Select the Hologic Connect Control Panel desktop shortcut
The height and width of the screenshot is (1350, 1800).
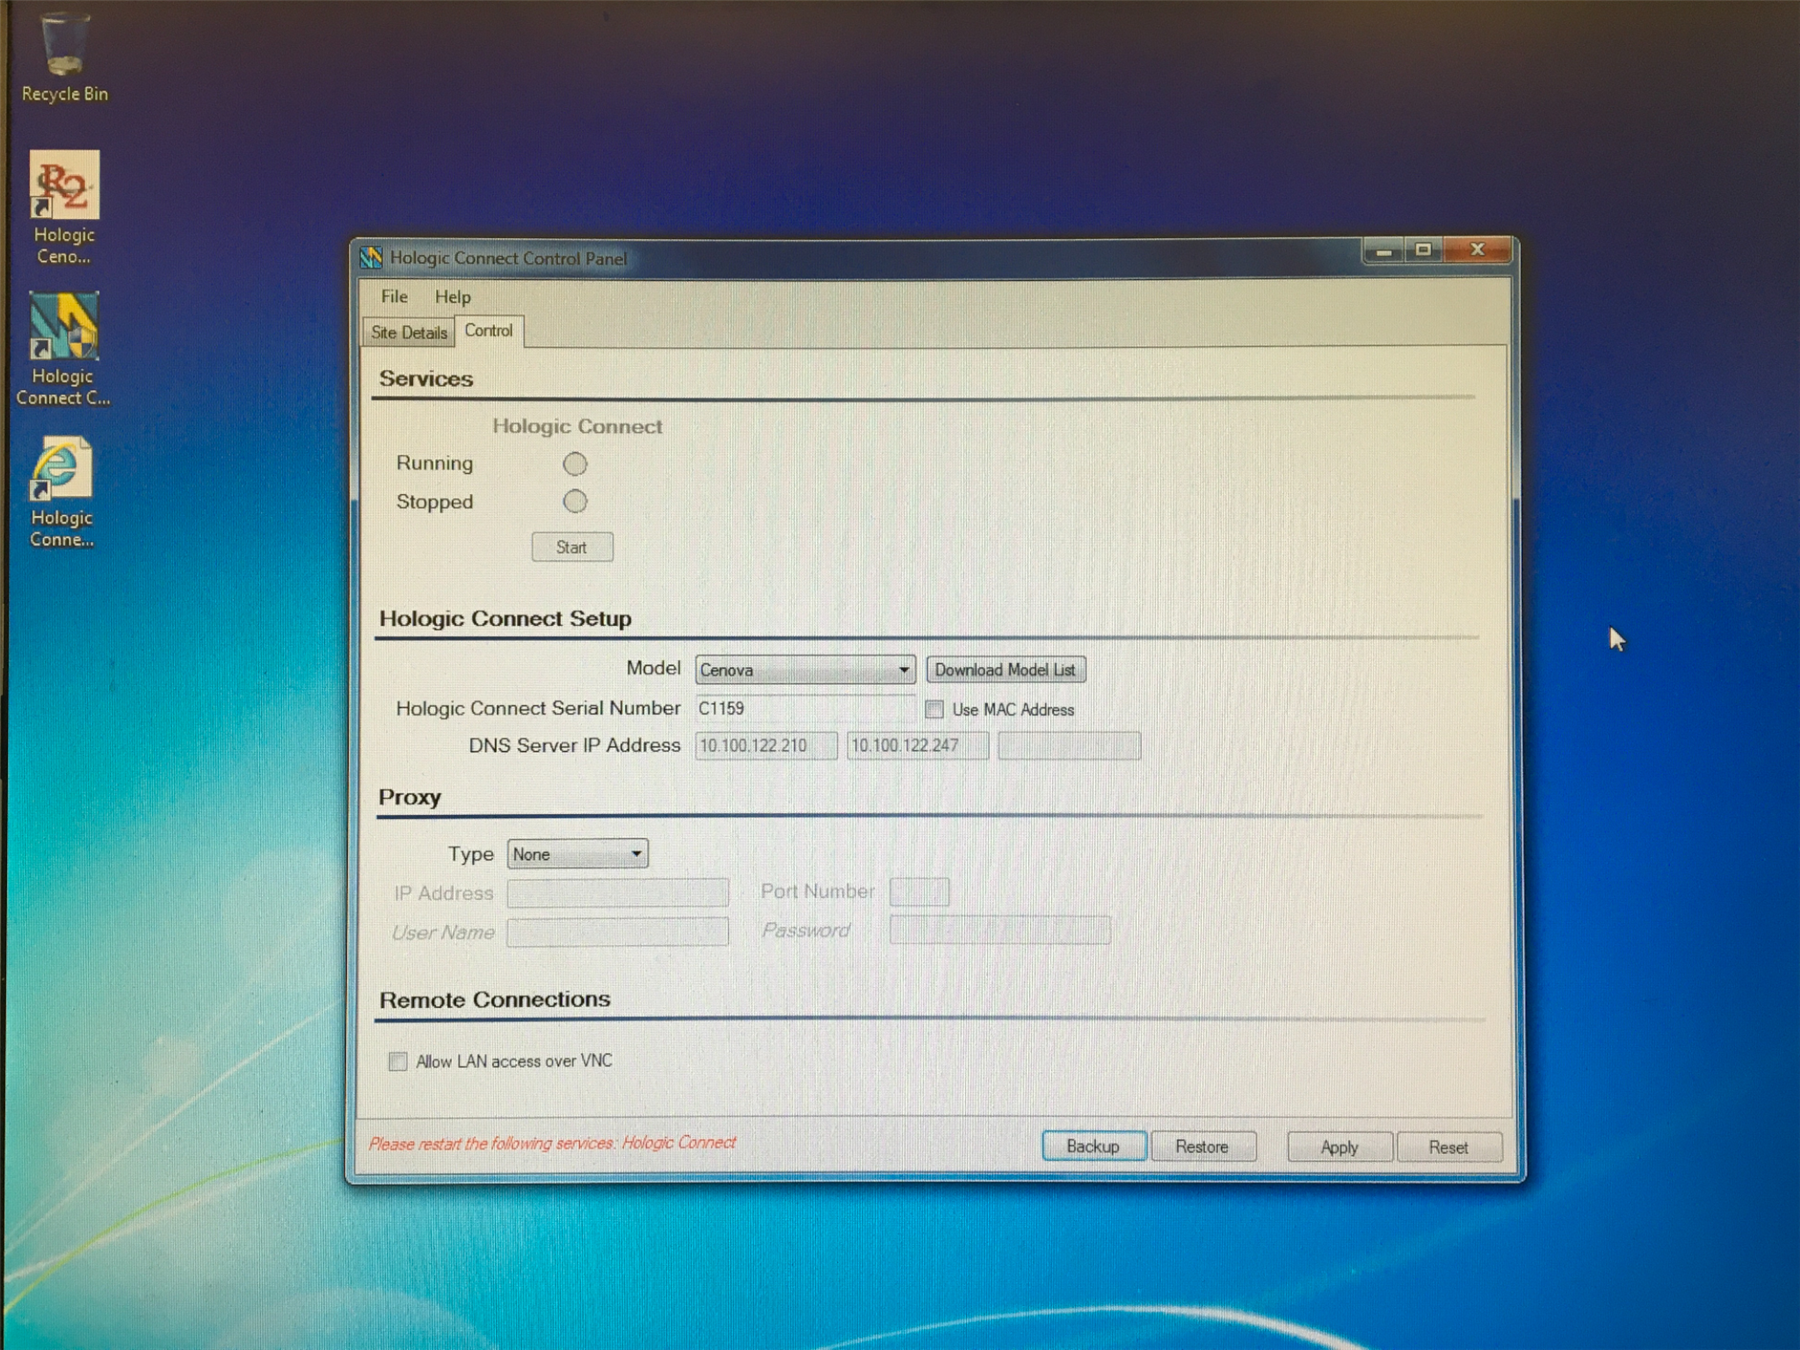(63, 350)
